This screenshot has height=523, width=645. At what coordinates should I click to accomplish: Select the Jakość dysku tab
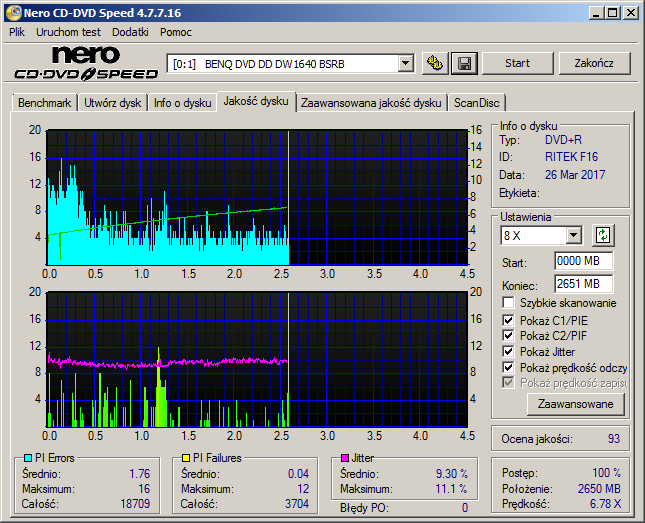point(256,101)
